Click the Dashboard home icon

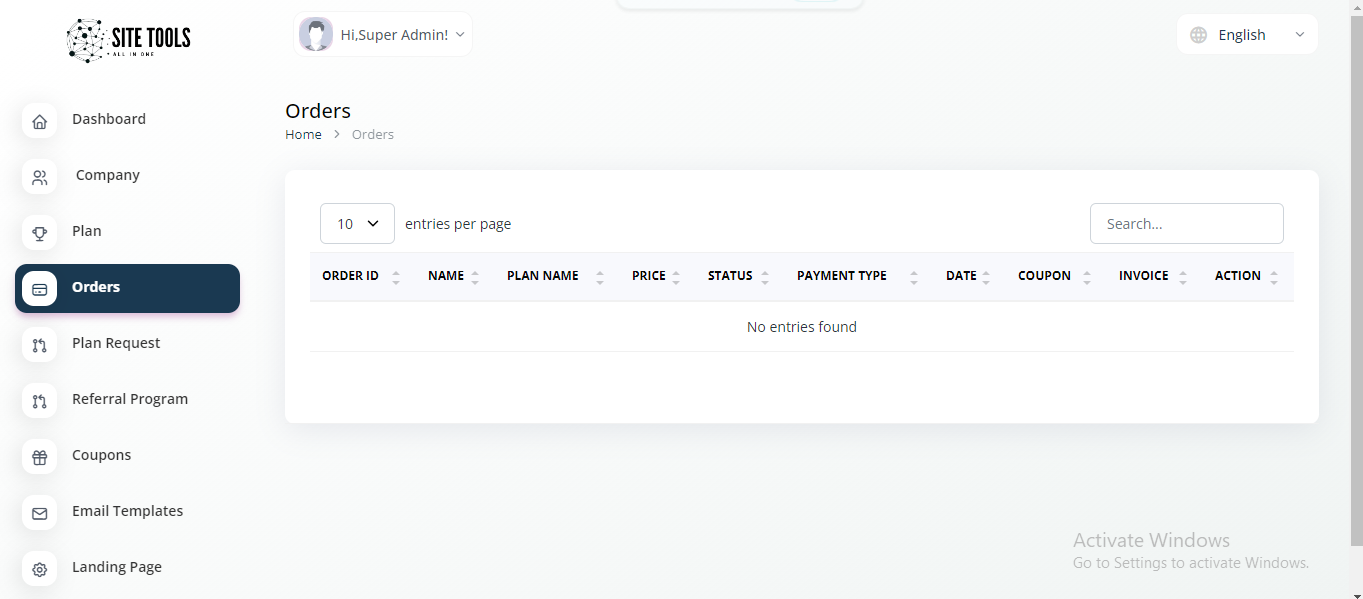click(x=39, y=122)
